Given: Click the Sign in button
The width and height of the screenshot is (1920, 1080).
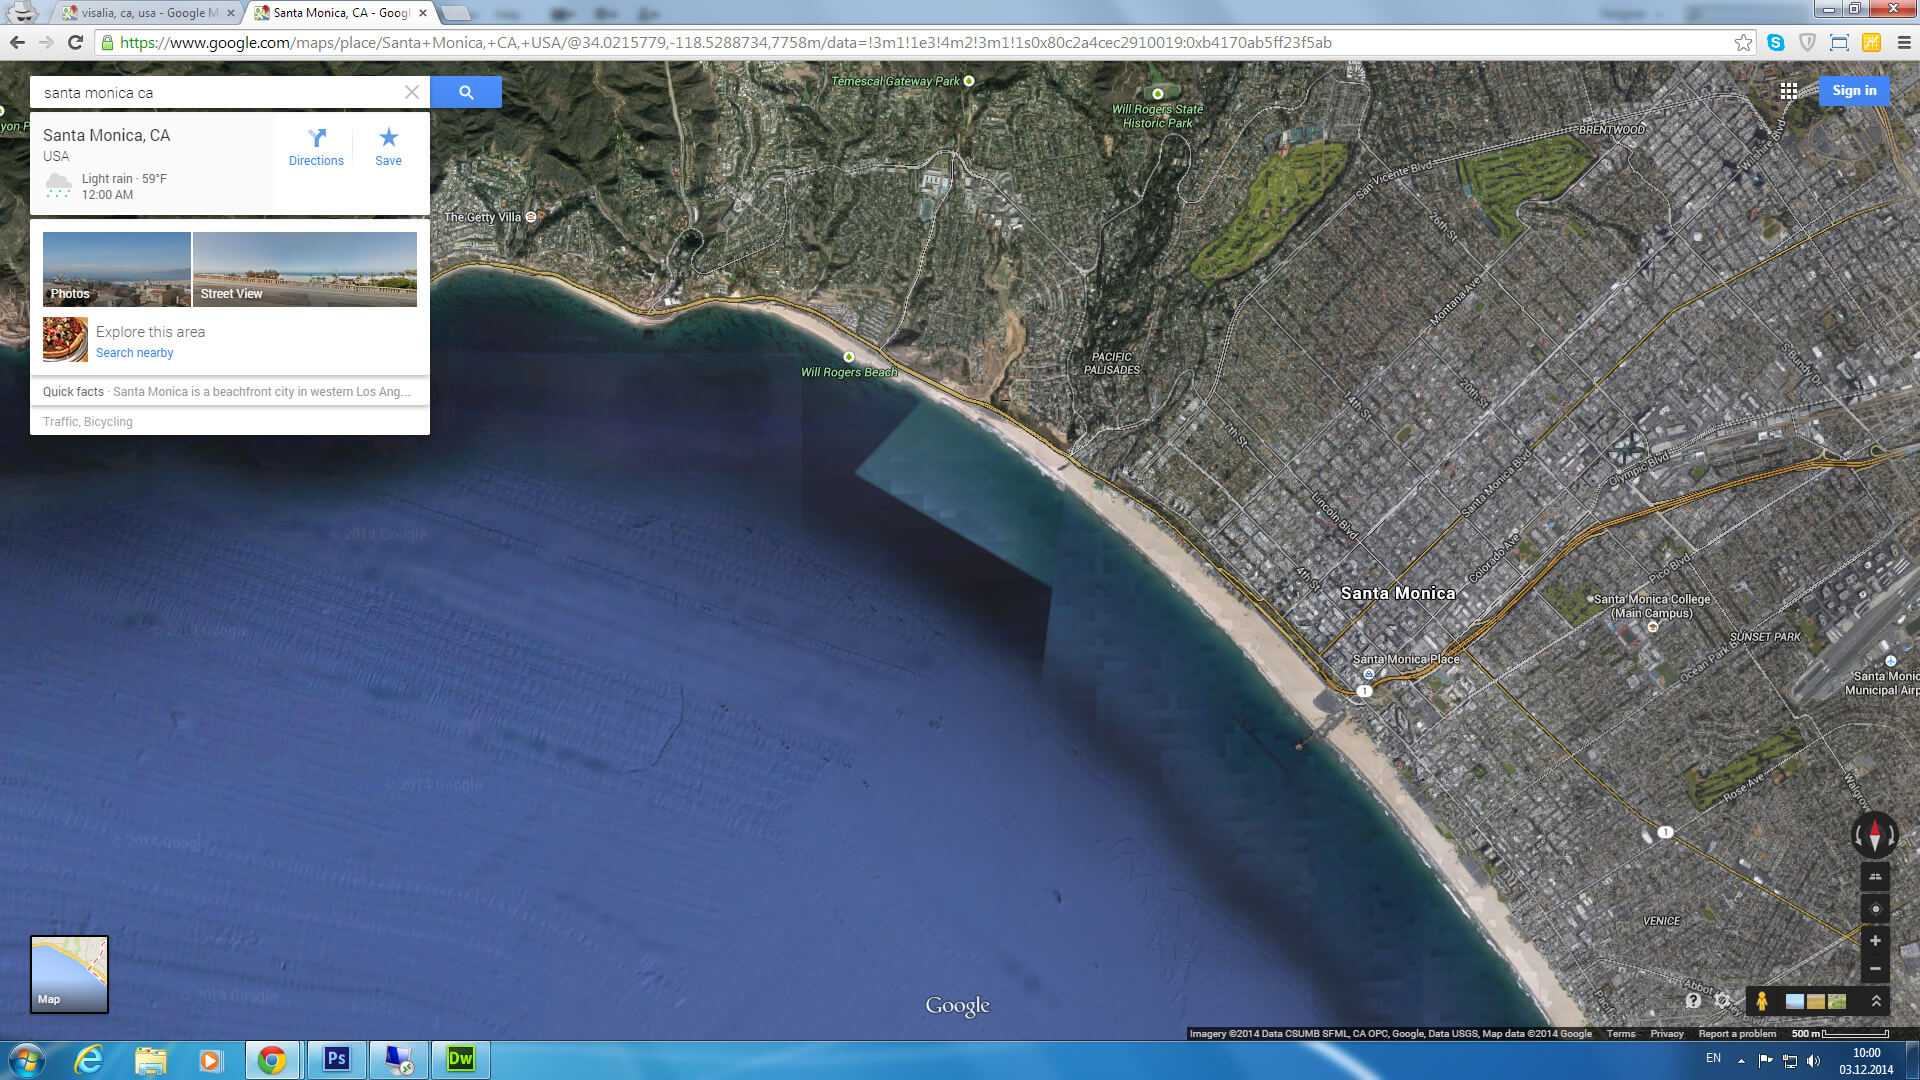Looking at the screenshot, I should click(x=1854, y=91).
